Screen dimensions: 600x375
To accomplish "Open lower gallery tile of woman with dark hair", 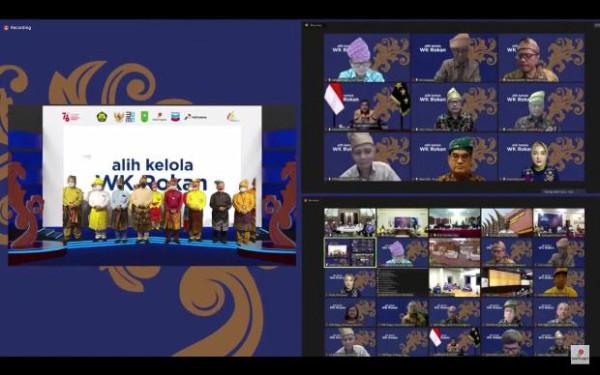I will [350, 312].
